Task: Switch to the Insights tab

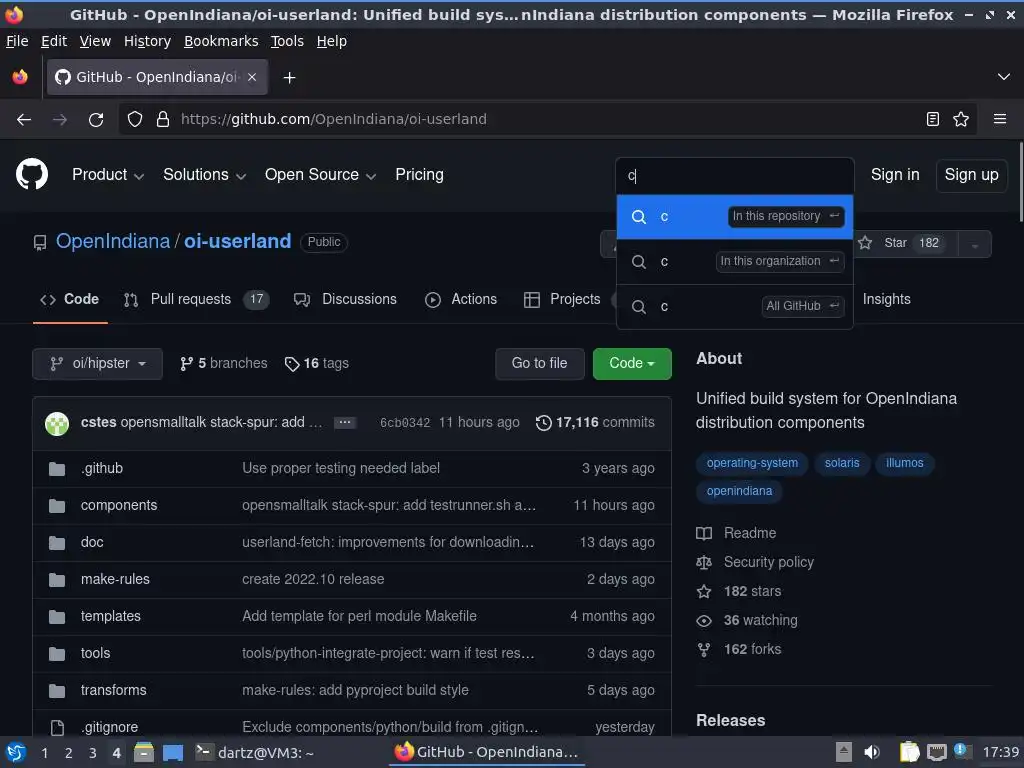Action: pos(886,299)
